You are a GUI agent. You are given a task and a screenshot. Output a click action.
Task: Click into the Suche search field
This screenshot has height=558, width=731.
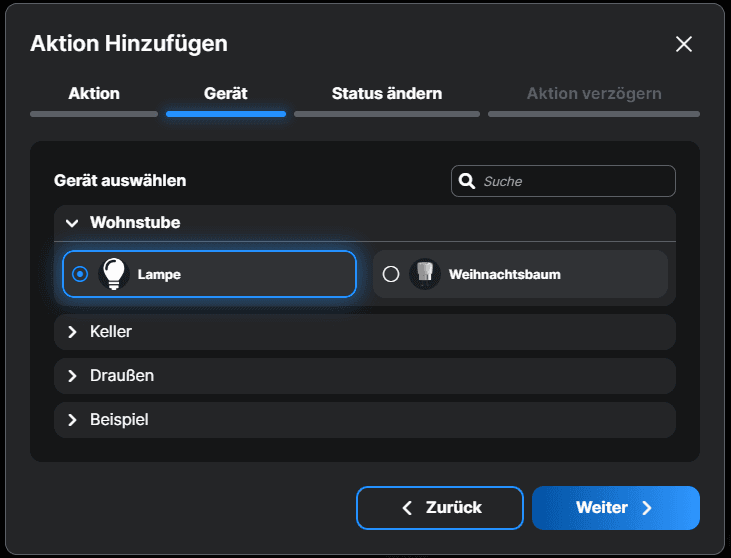(x=575, y=181)
